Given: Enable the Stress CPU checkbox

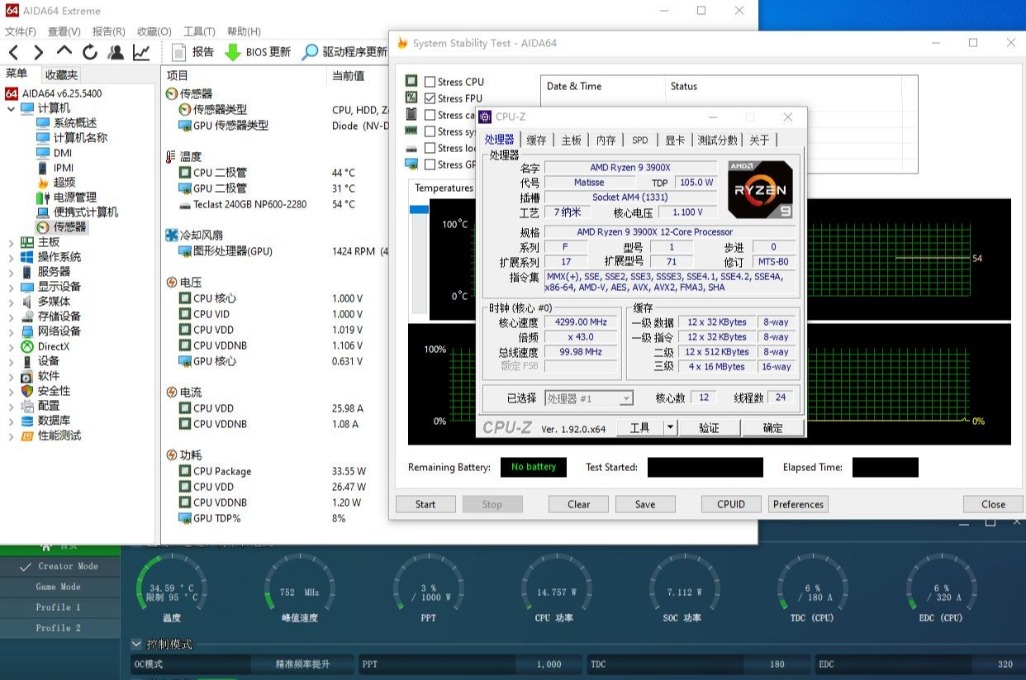Looking at the screenshot, I should [x=430, y=82].
